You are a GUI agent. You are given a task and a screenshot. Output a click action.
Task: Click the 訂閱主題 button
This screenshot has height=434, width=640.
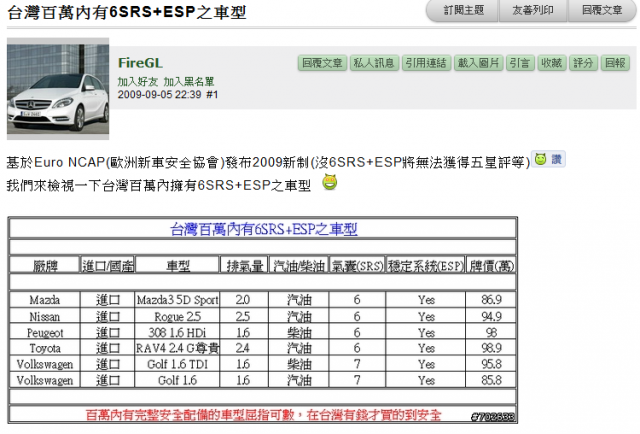click(x=462, y=10)
